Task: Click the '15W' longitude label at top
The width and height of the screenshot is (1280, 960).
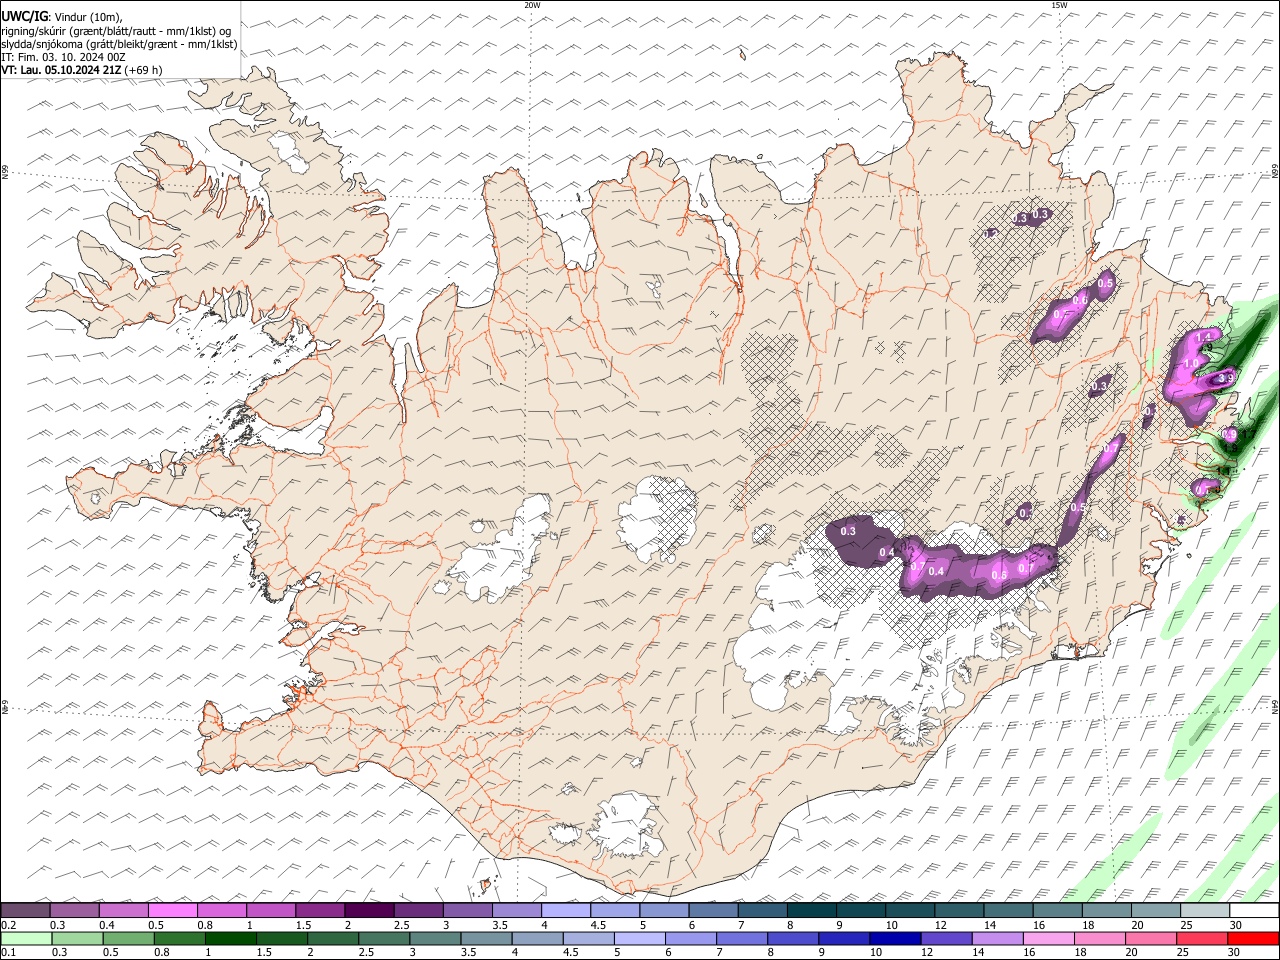Action: pyautogui.click(x=1059, y=5)
